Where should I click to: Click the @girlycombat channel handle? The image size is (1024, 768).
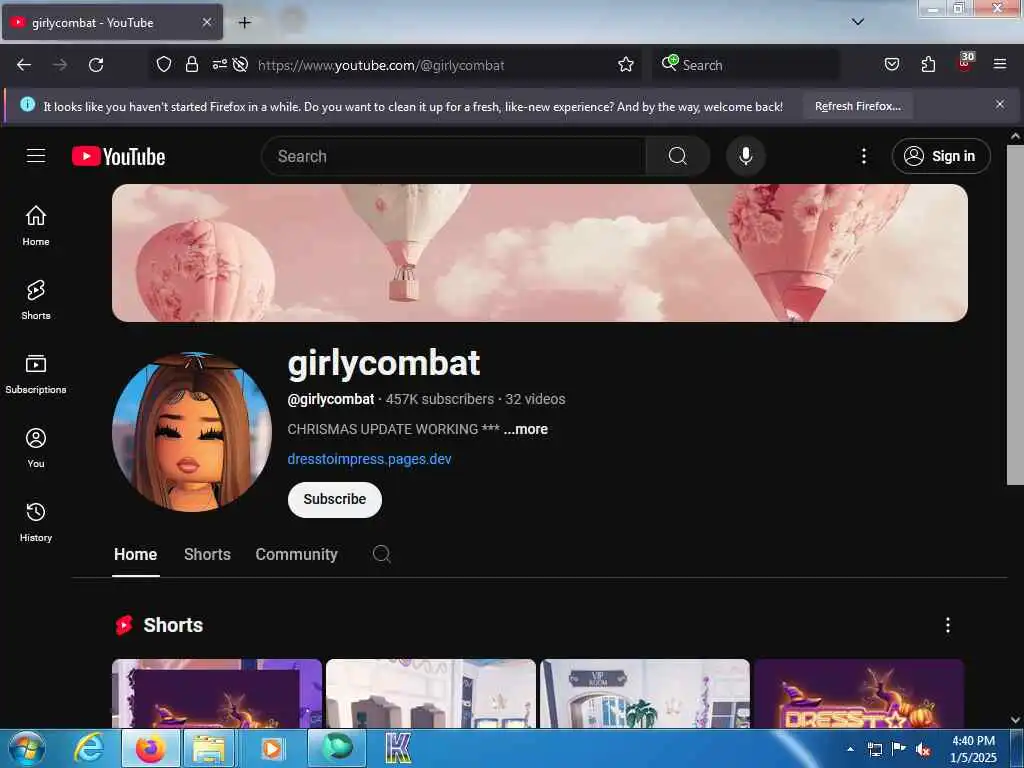click(x=330, y=399)
